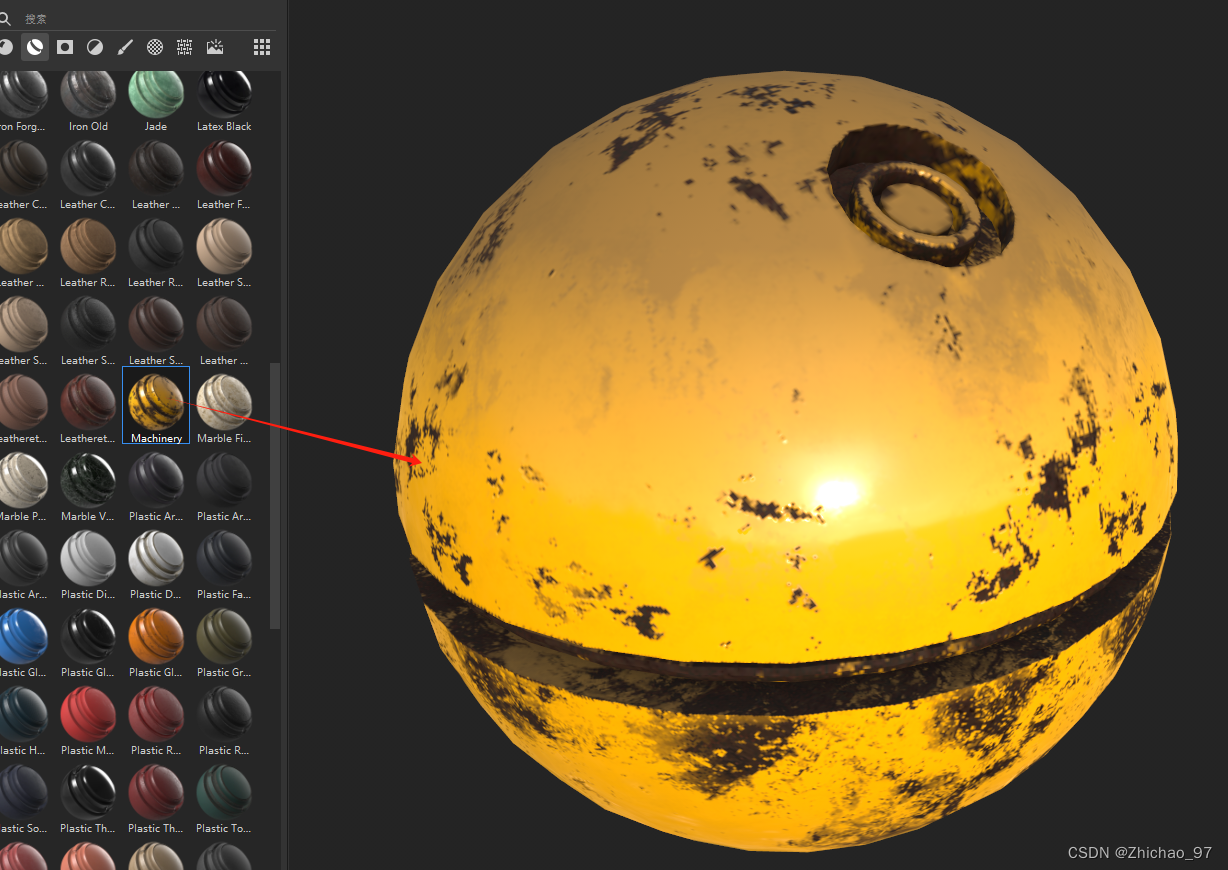
Task: Choose the Plastic Fa... material
Action: coord(224,566)
